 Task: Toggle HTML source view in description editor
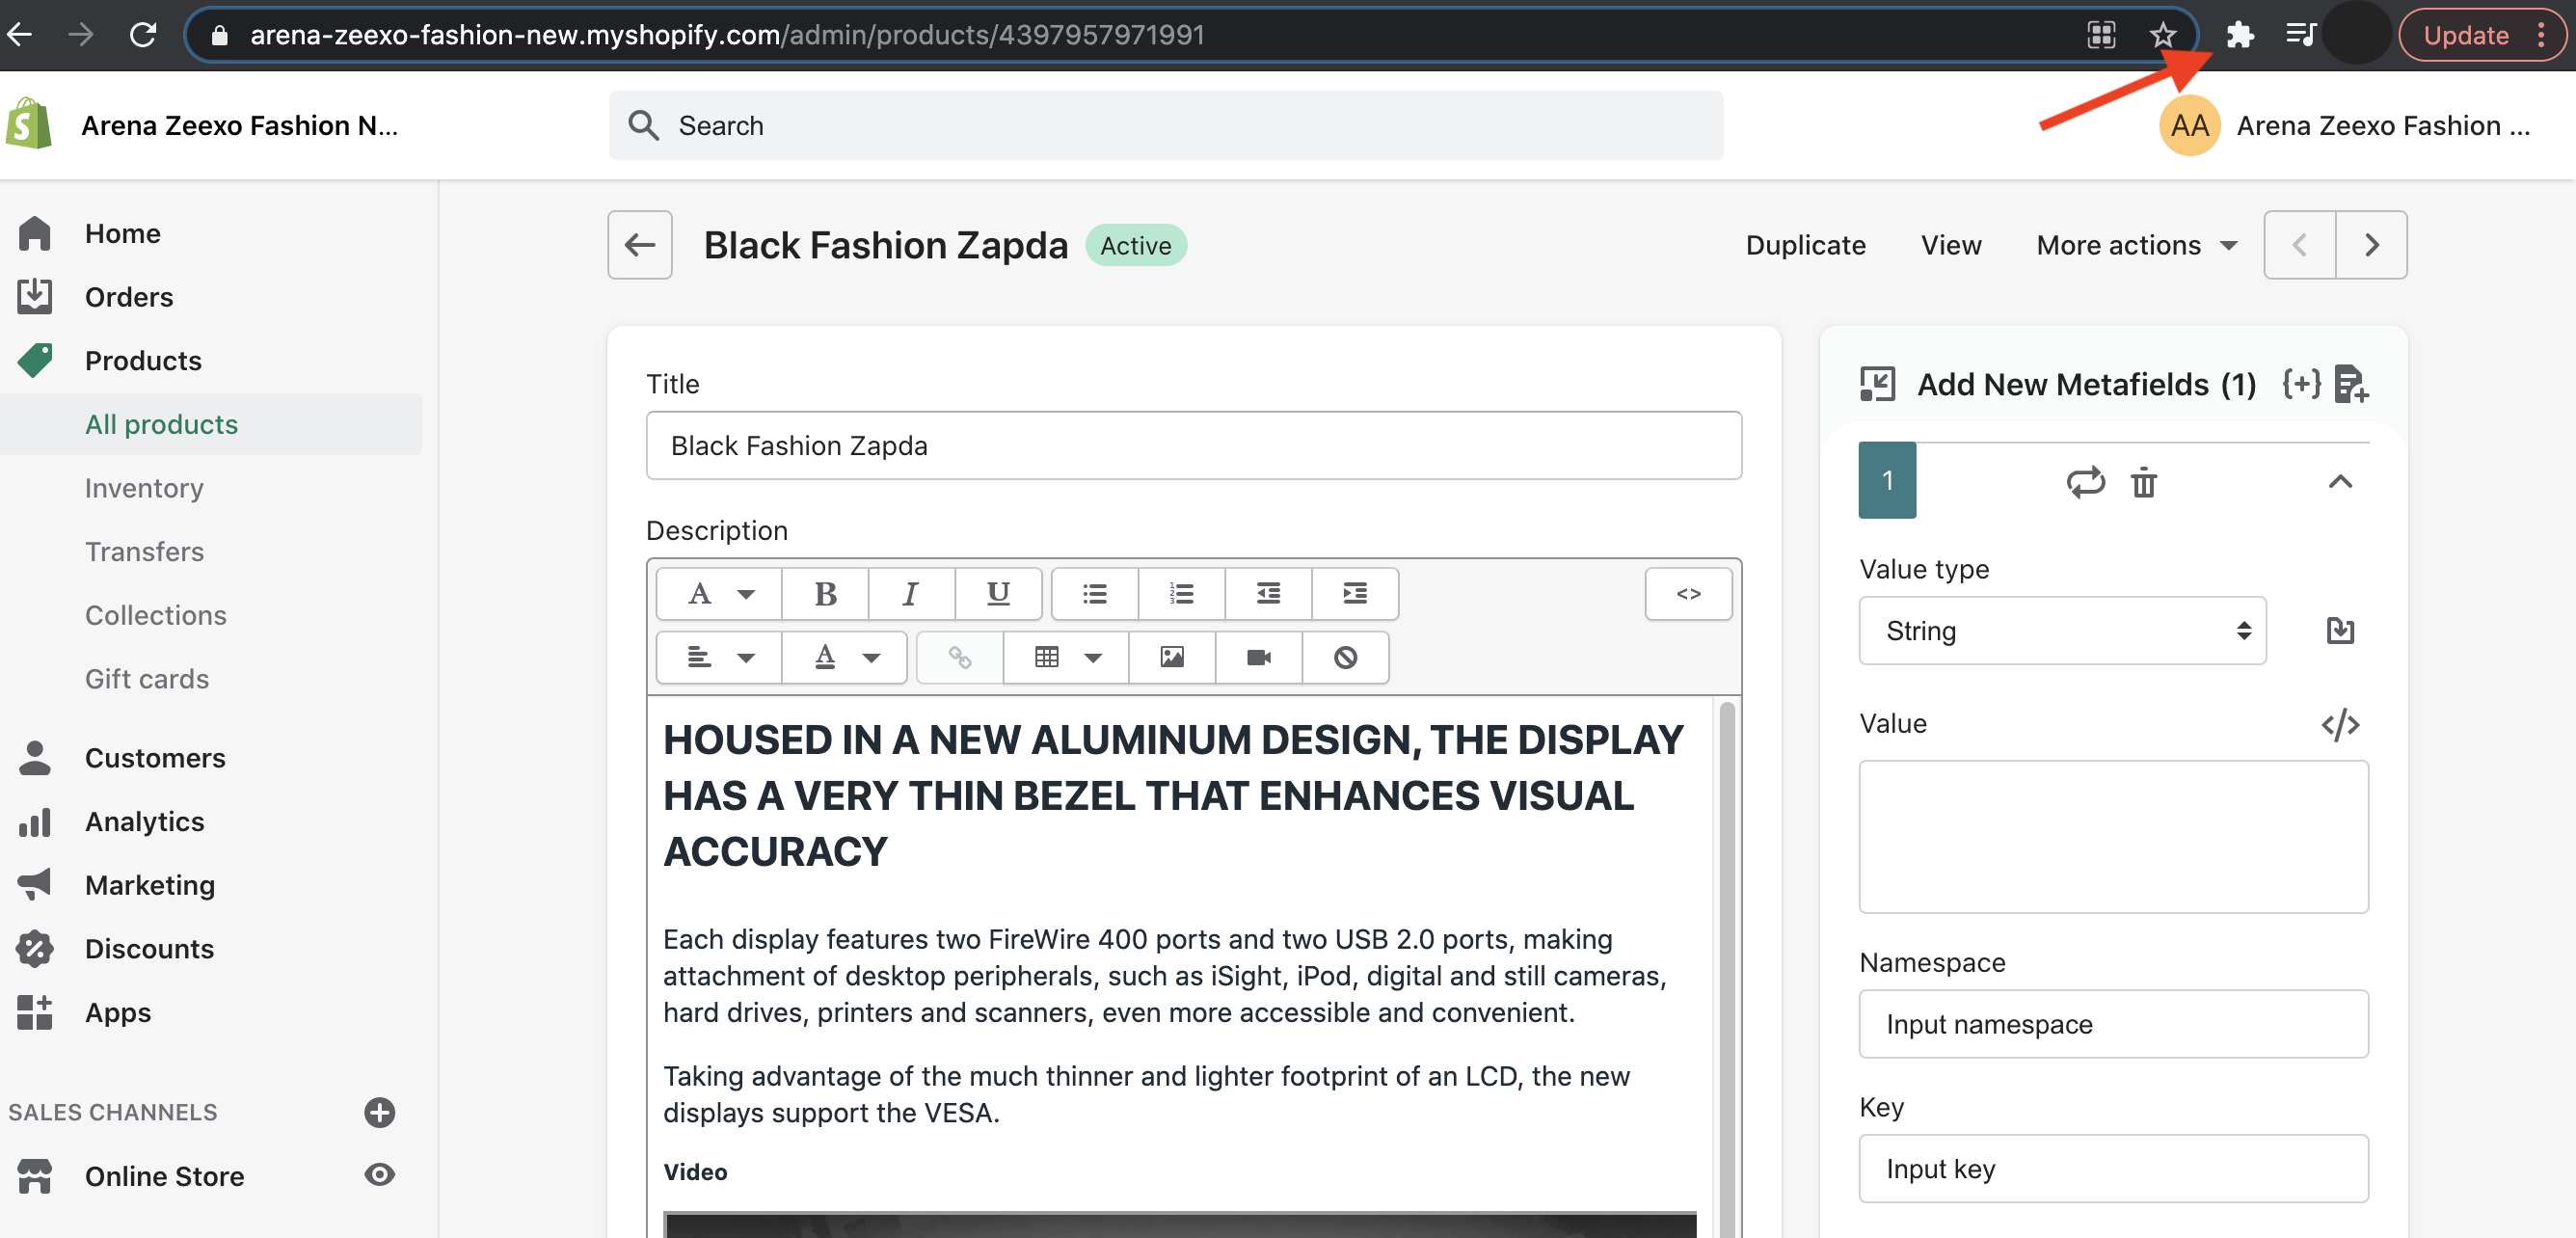click(x=1688, y=594)
